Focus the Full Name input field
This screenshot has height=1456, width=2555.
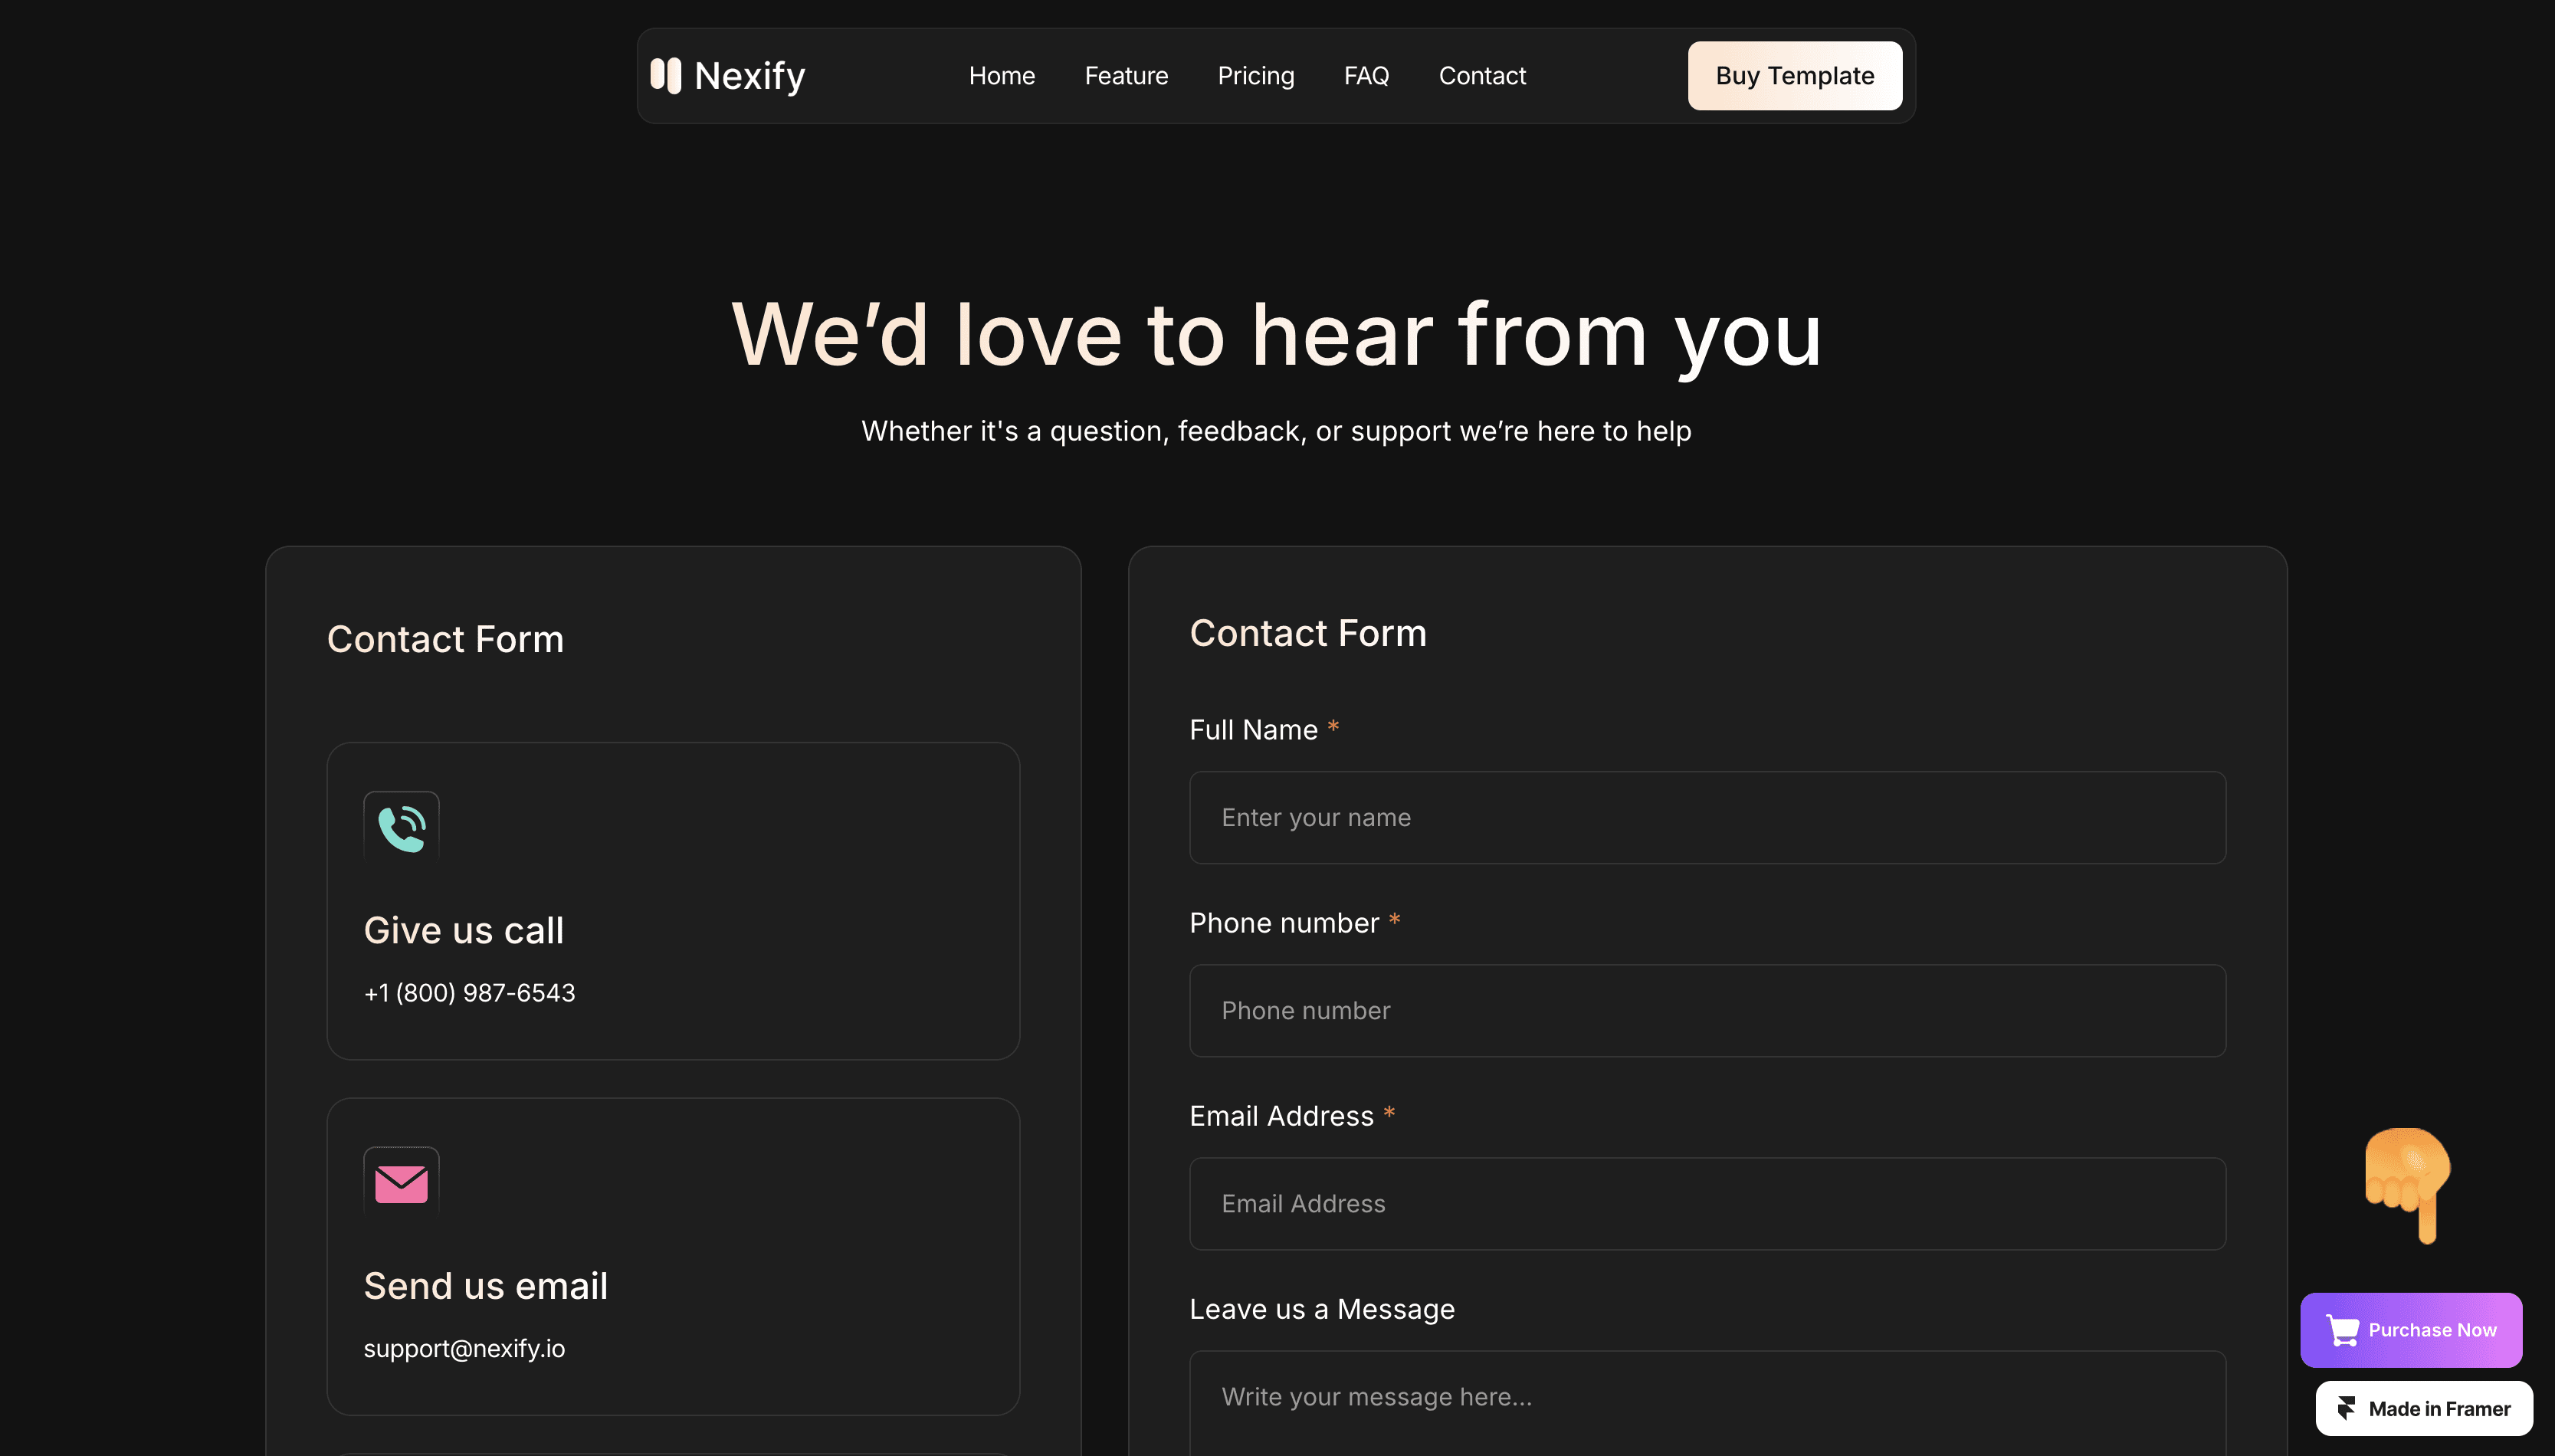(1706, 817)
